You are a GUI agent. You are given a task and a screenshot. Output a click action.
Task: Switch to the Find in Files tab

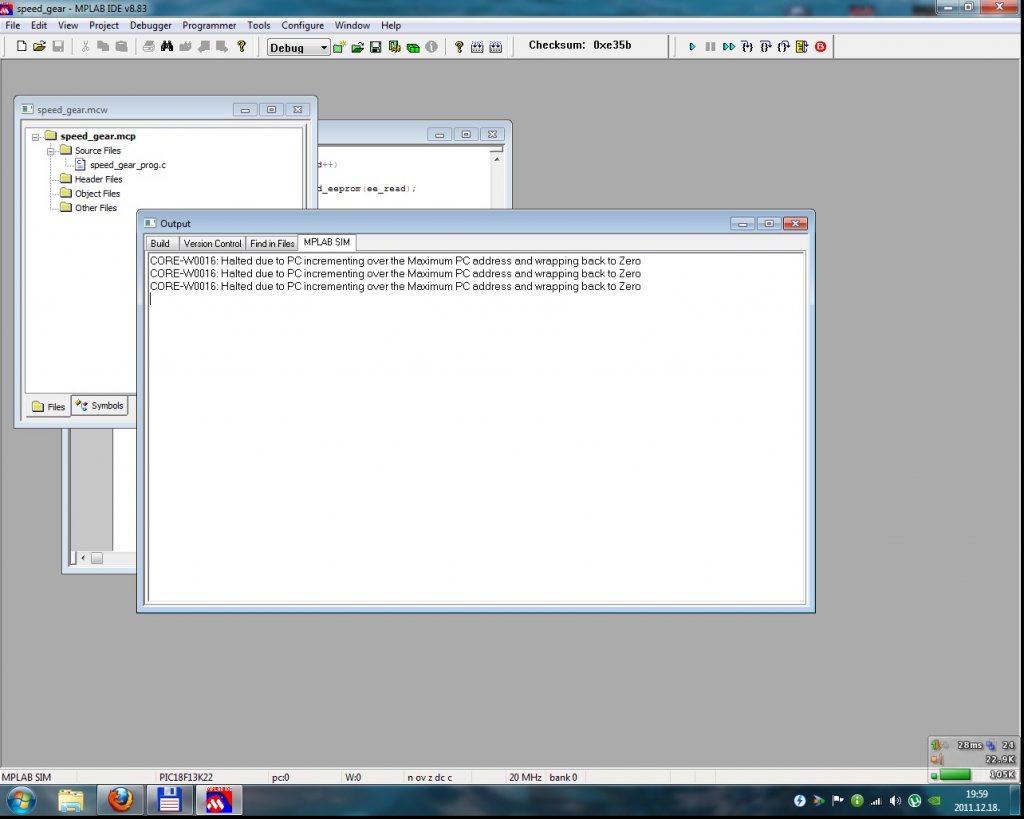pos(272,244)
